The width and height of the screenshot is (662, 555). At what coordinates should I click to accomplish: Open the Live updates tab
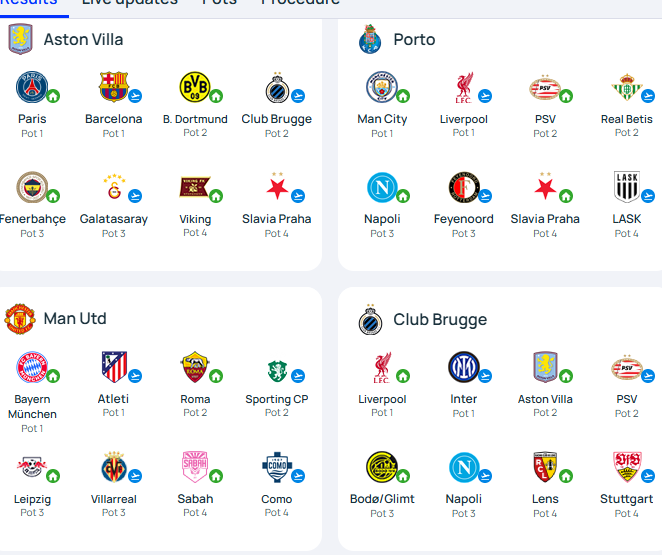click(x=130, y=3)
